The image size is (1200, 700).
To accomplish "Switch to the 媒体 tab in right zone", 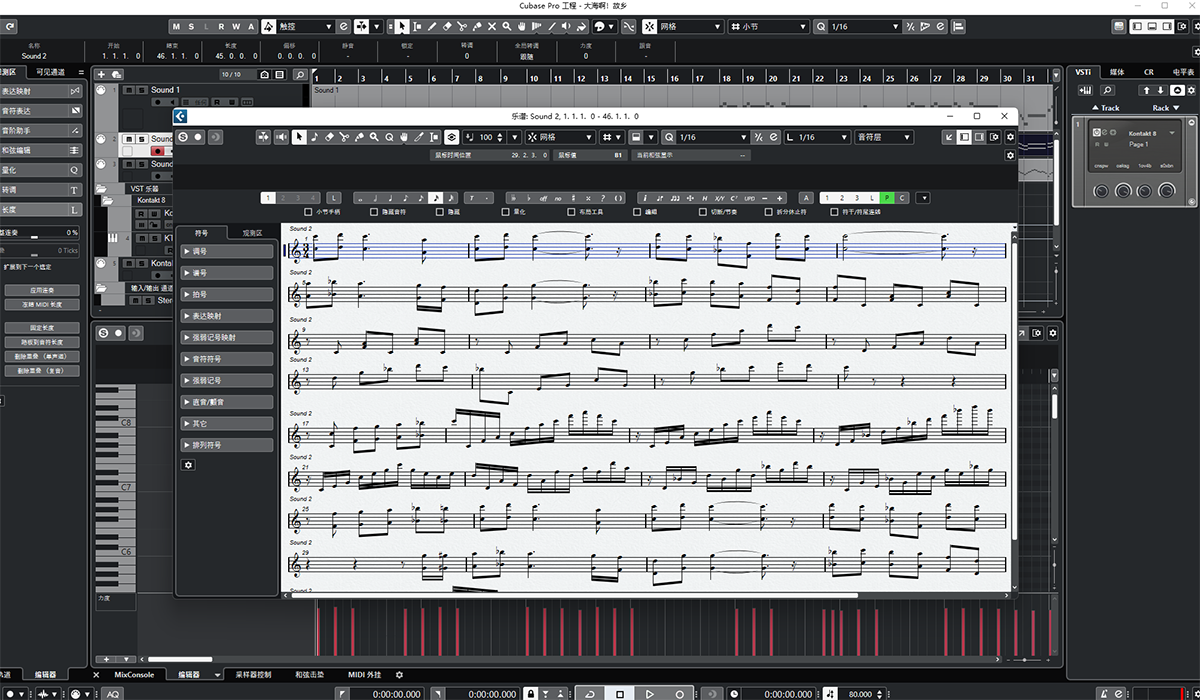I will (x=1117, y=72).
